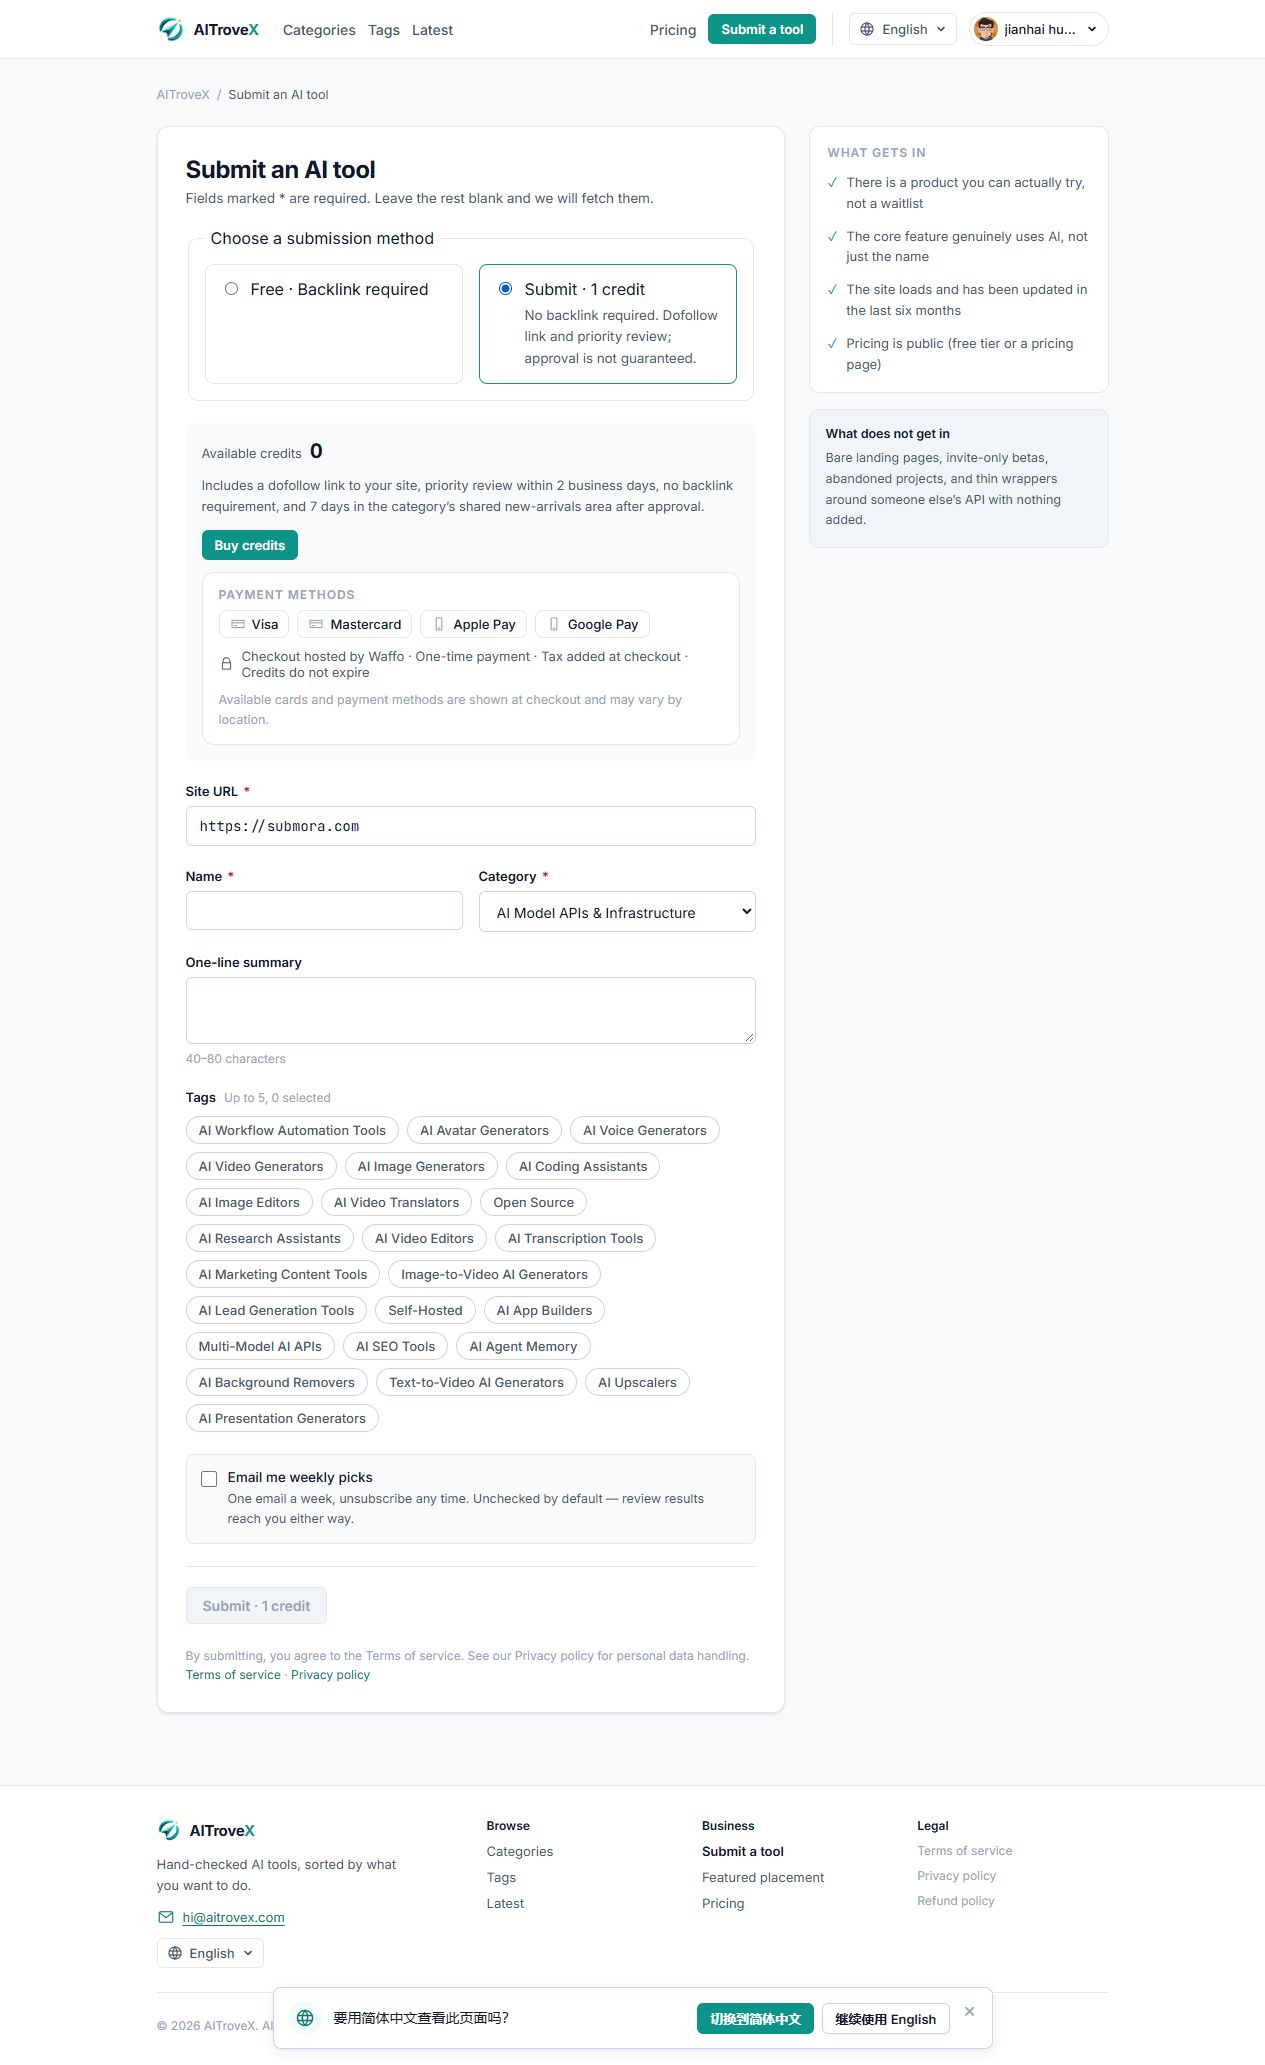Select the Submit · 1 credit radio option
This screenshot has width=1265, height=2065.
pos(505,289)
